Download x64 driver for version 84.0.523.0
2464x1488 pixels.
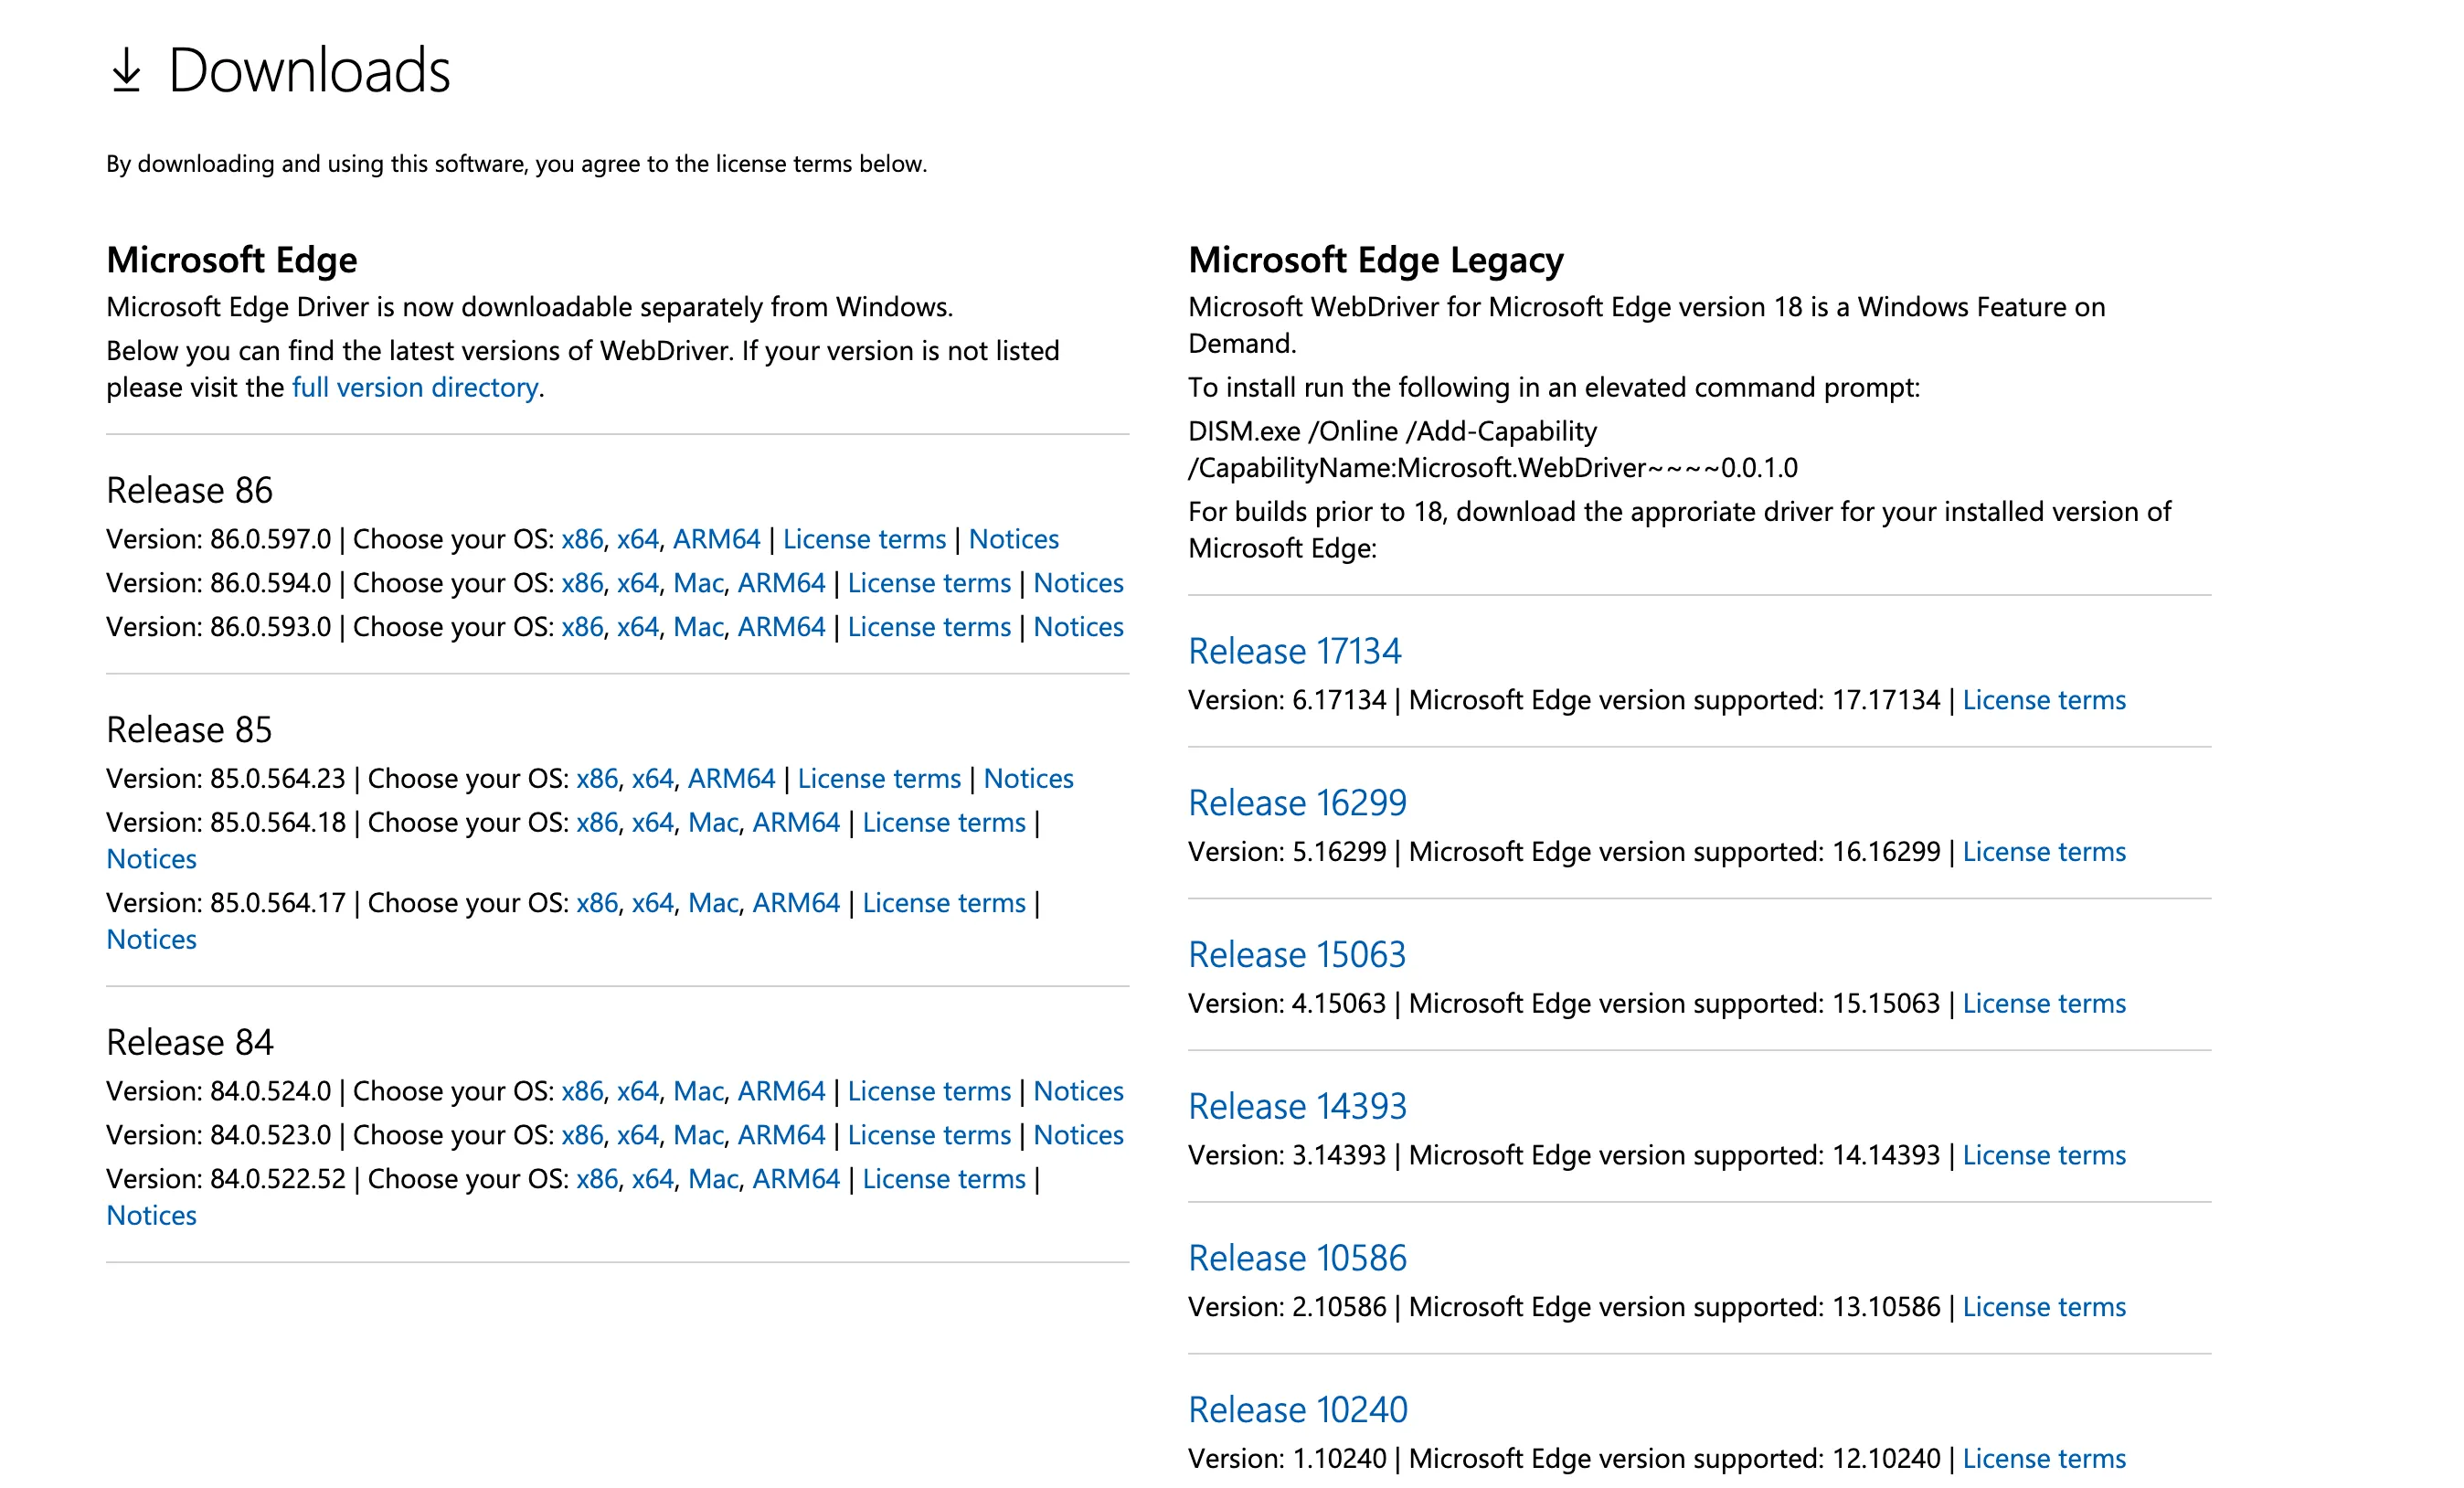coord(638,1135)
